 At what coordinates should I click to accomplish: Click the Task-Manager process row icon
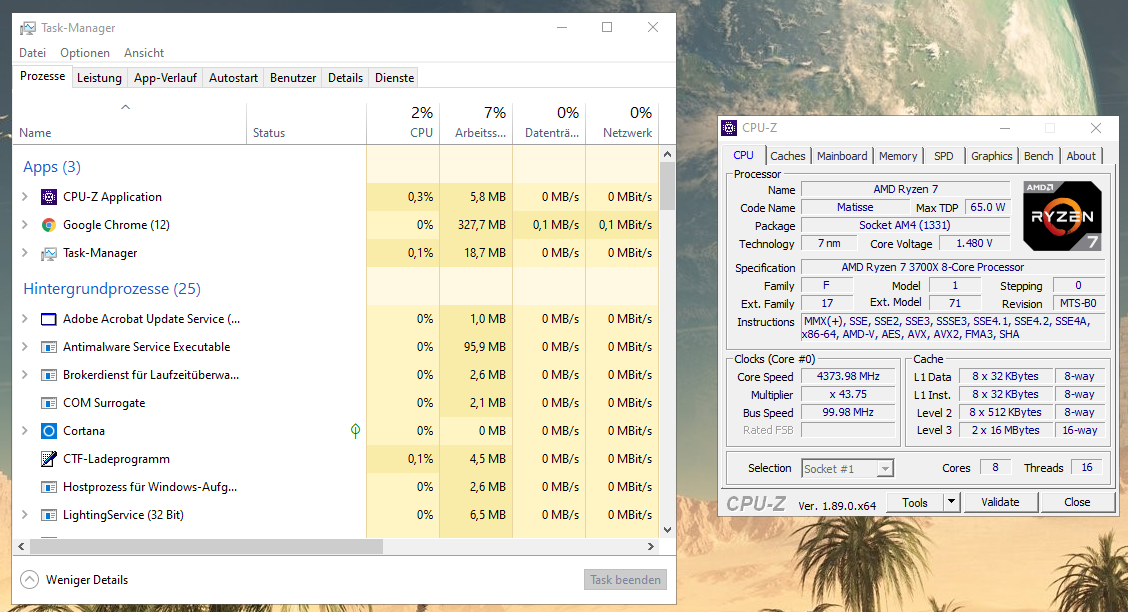pyautogui.click(x=49, y=253)
